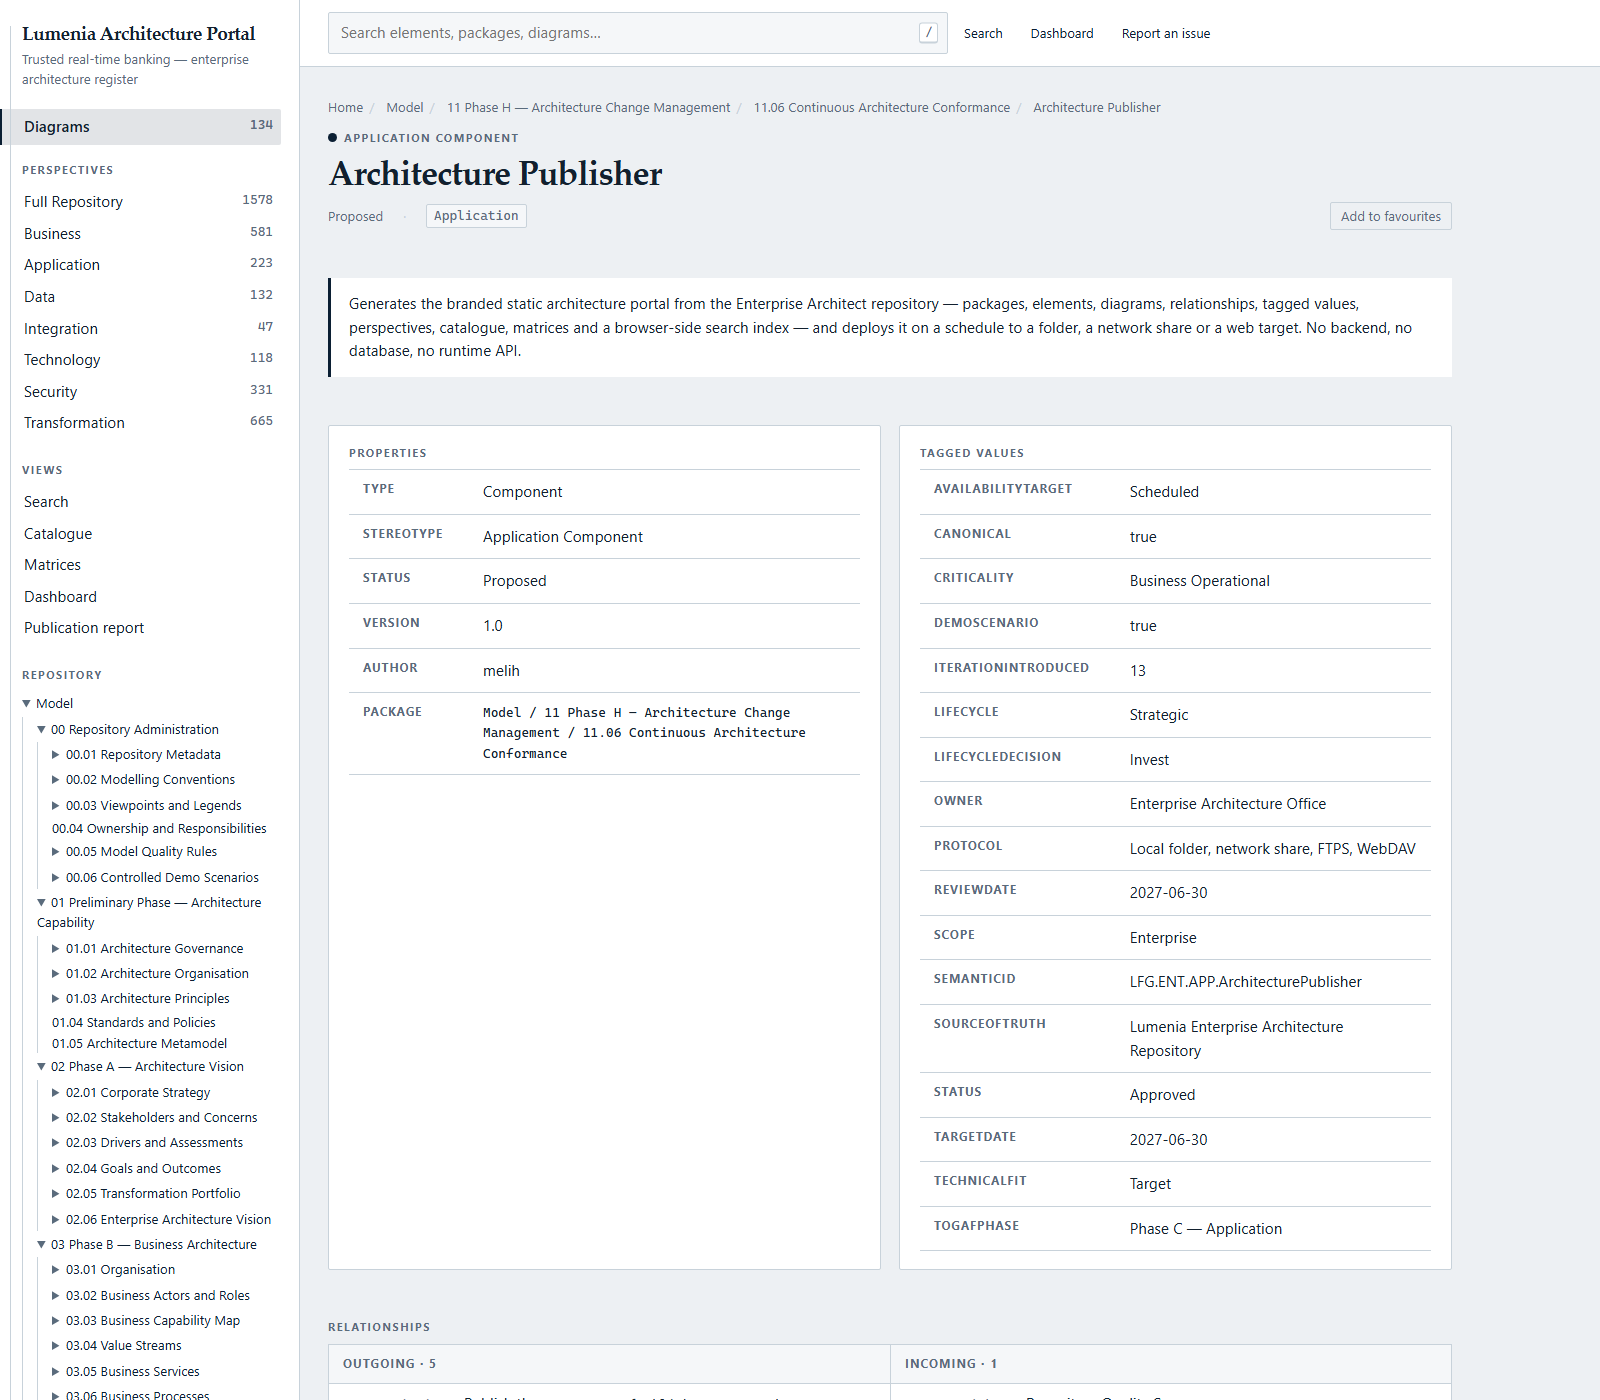
Task: Open 00.06 Controlled Demo Scenarios item
Action: tap(162, 878)
